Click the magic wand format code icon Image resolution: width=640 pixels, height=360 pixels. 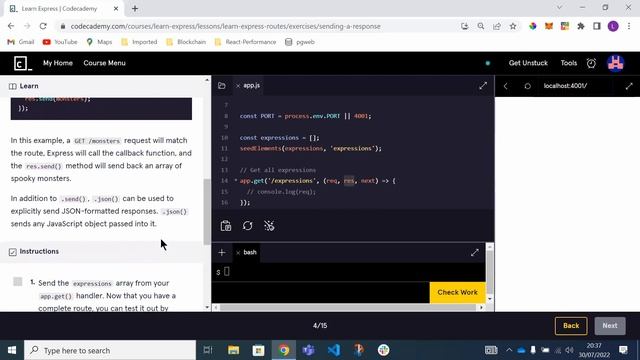tap(269, 226)
